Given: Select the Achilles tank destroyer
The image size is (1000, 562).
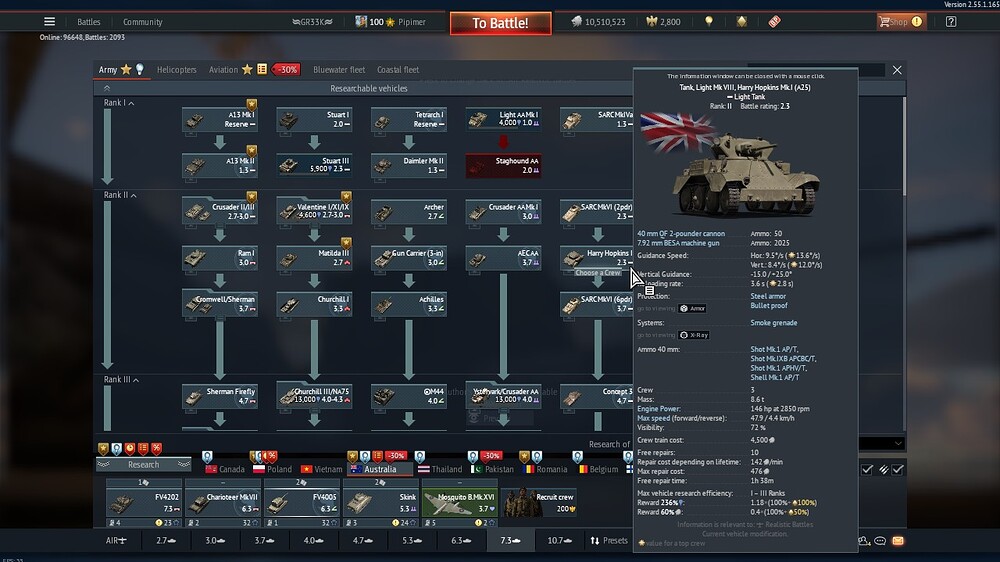Looking at the screenshot, I should tap(409, 304).
